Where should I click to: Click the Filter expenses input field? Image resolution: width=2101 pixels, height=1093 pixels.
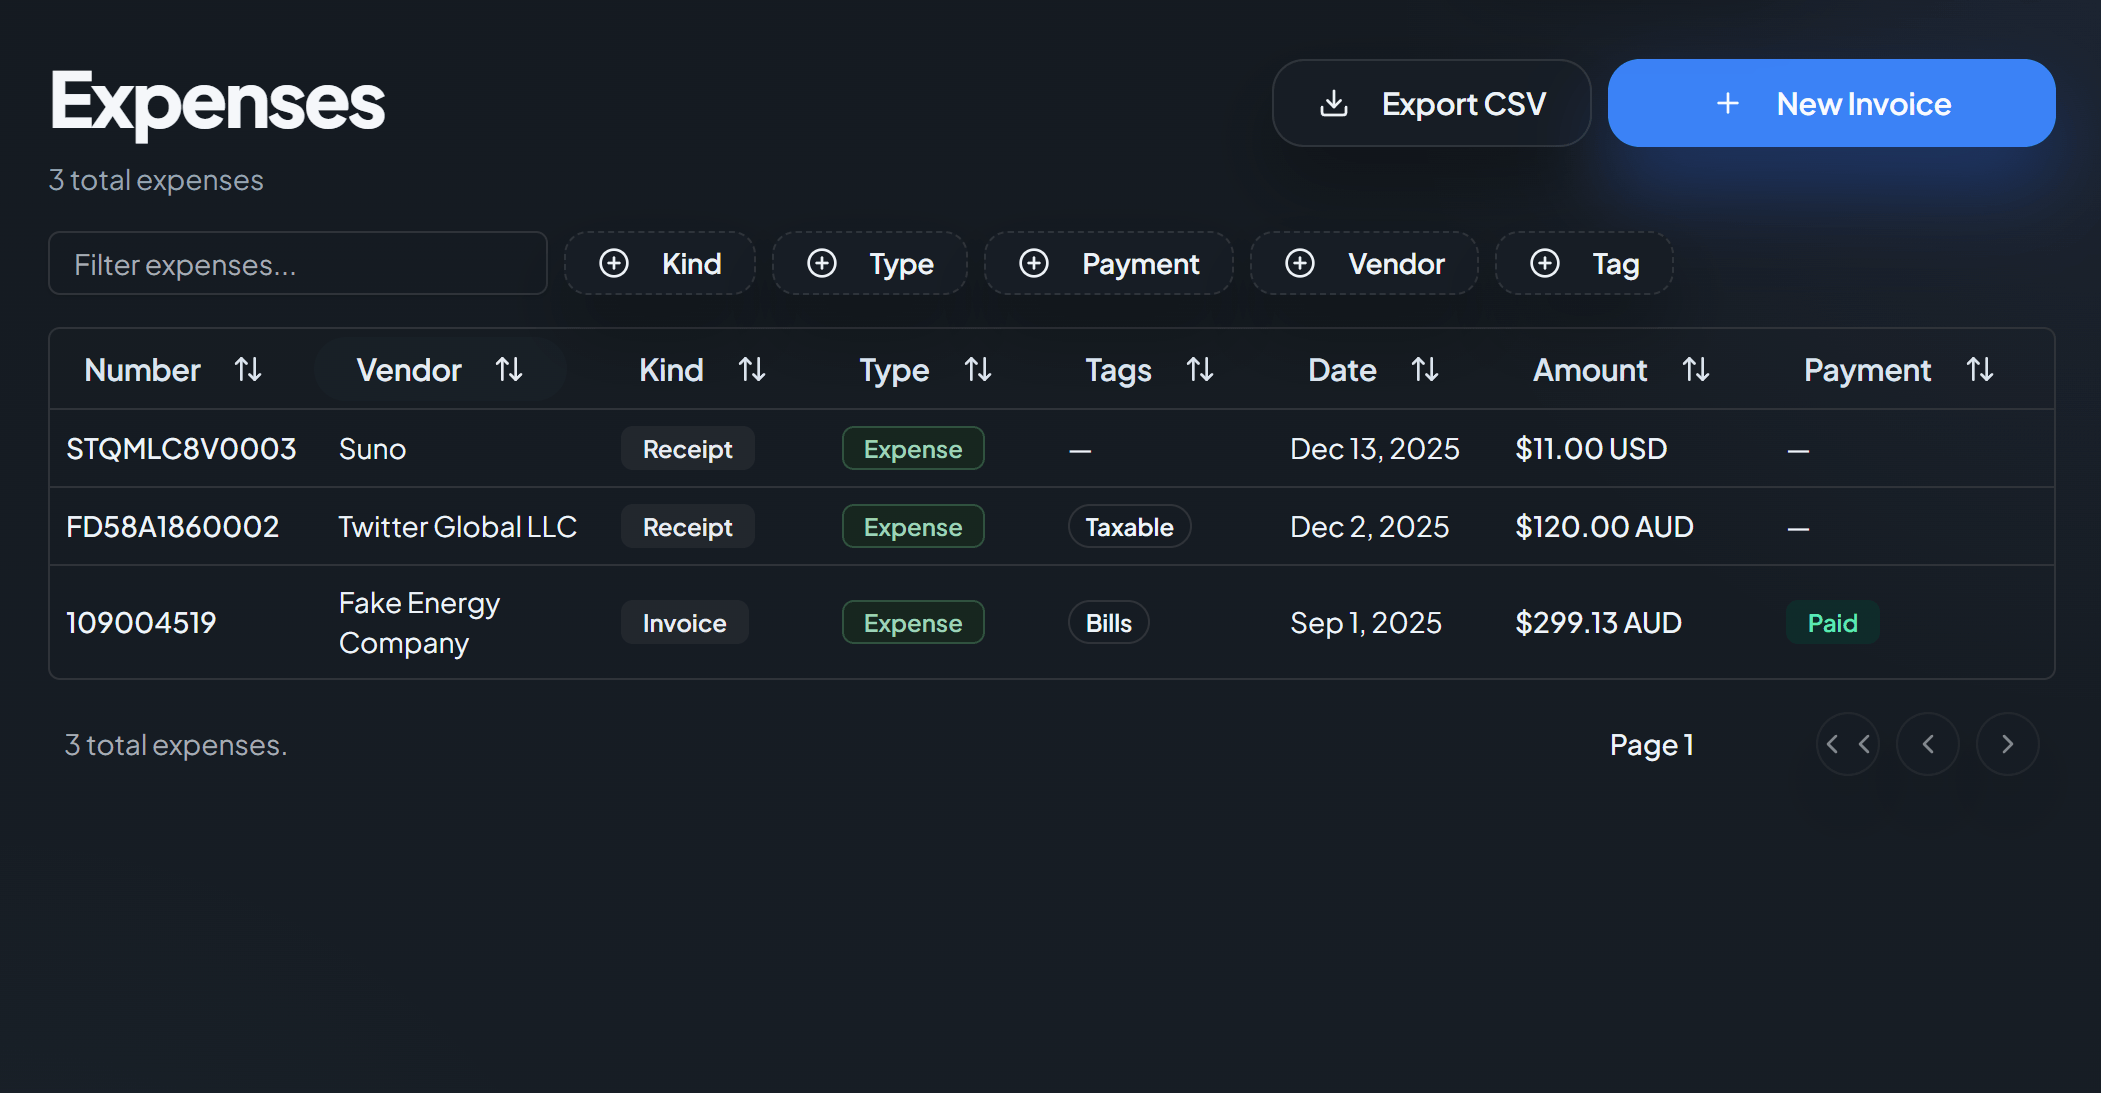tap(297, 263)
